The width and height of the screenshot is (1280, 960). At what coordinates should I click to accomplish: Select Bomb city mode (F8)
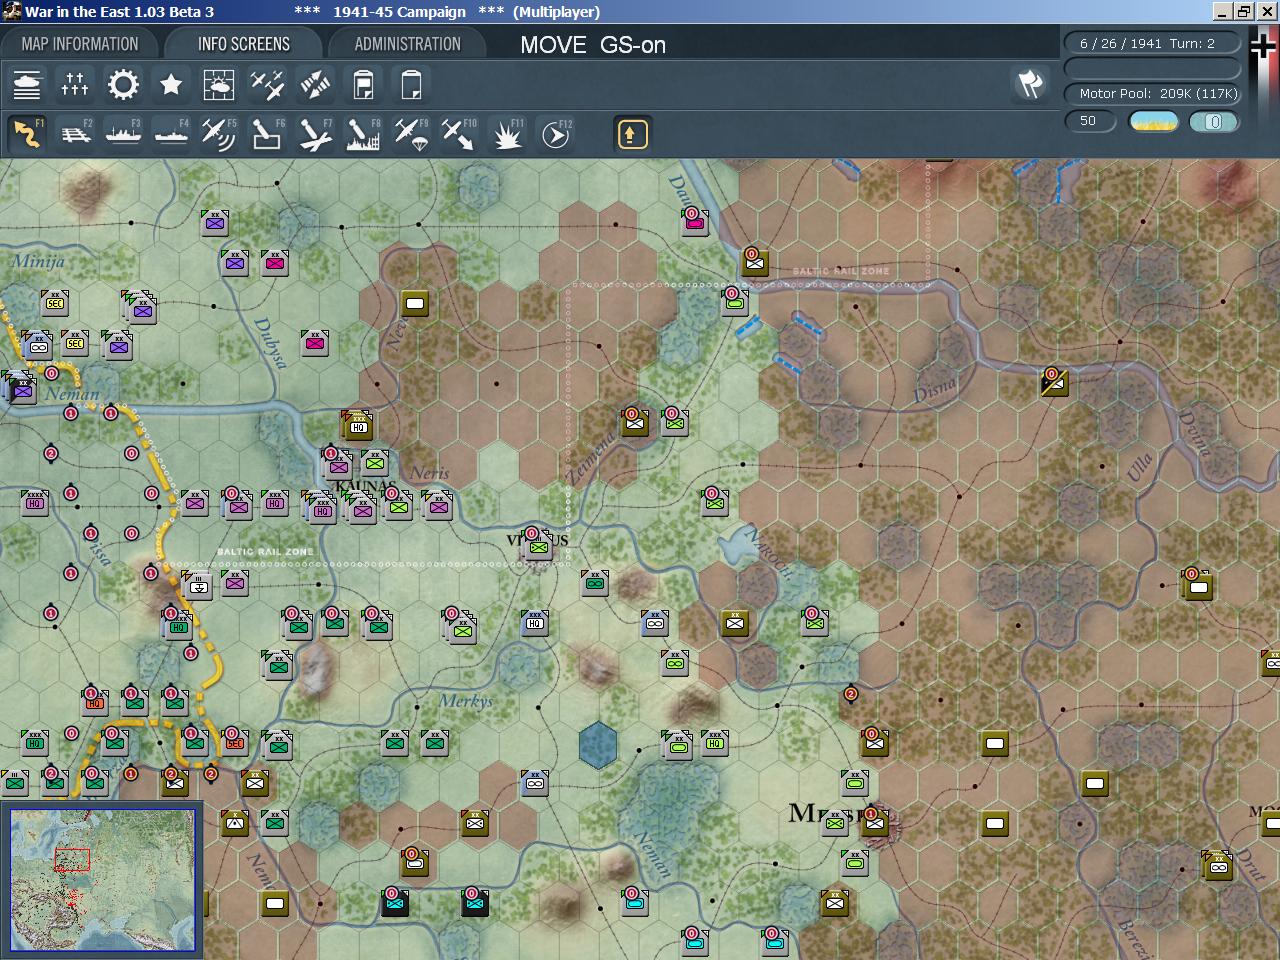point(363,134)
